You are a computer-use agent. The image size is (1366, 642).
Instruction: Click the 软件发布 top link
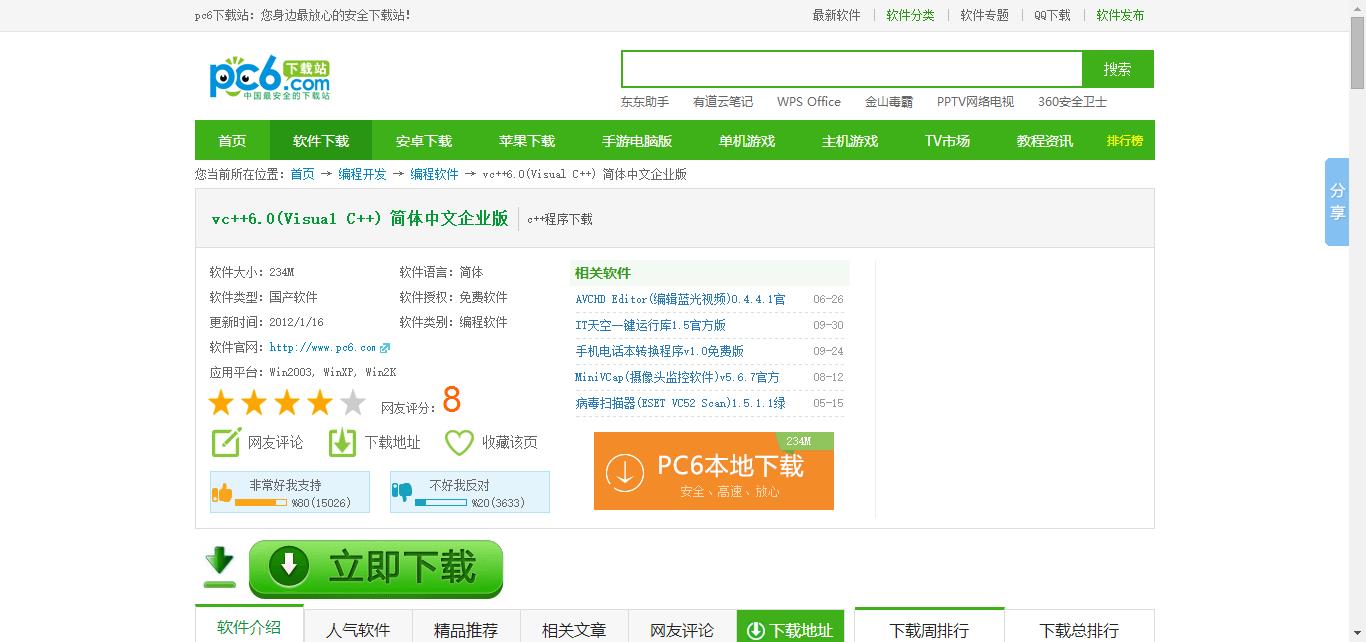[x=1120, y=15]
